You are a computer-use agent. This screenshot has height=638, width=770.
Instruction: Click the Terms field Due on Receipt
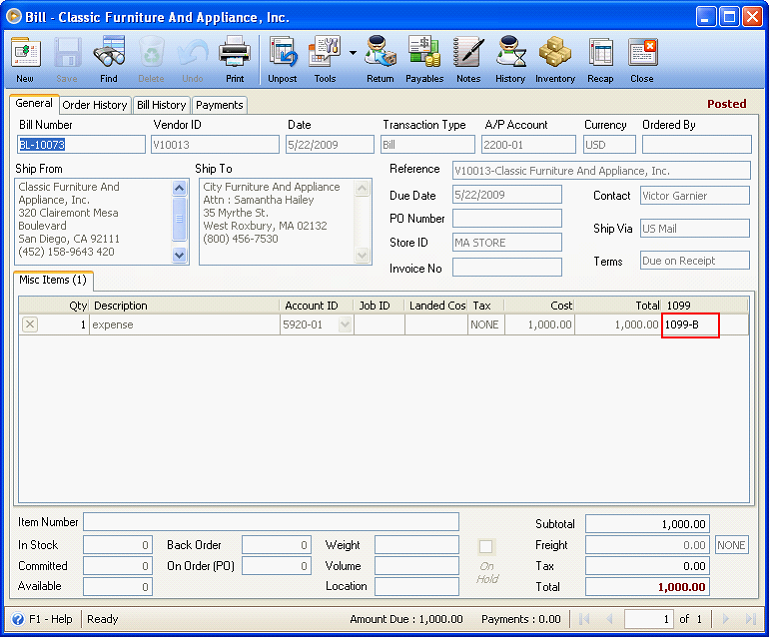pos(695,261)
